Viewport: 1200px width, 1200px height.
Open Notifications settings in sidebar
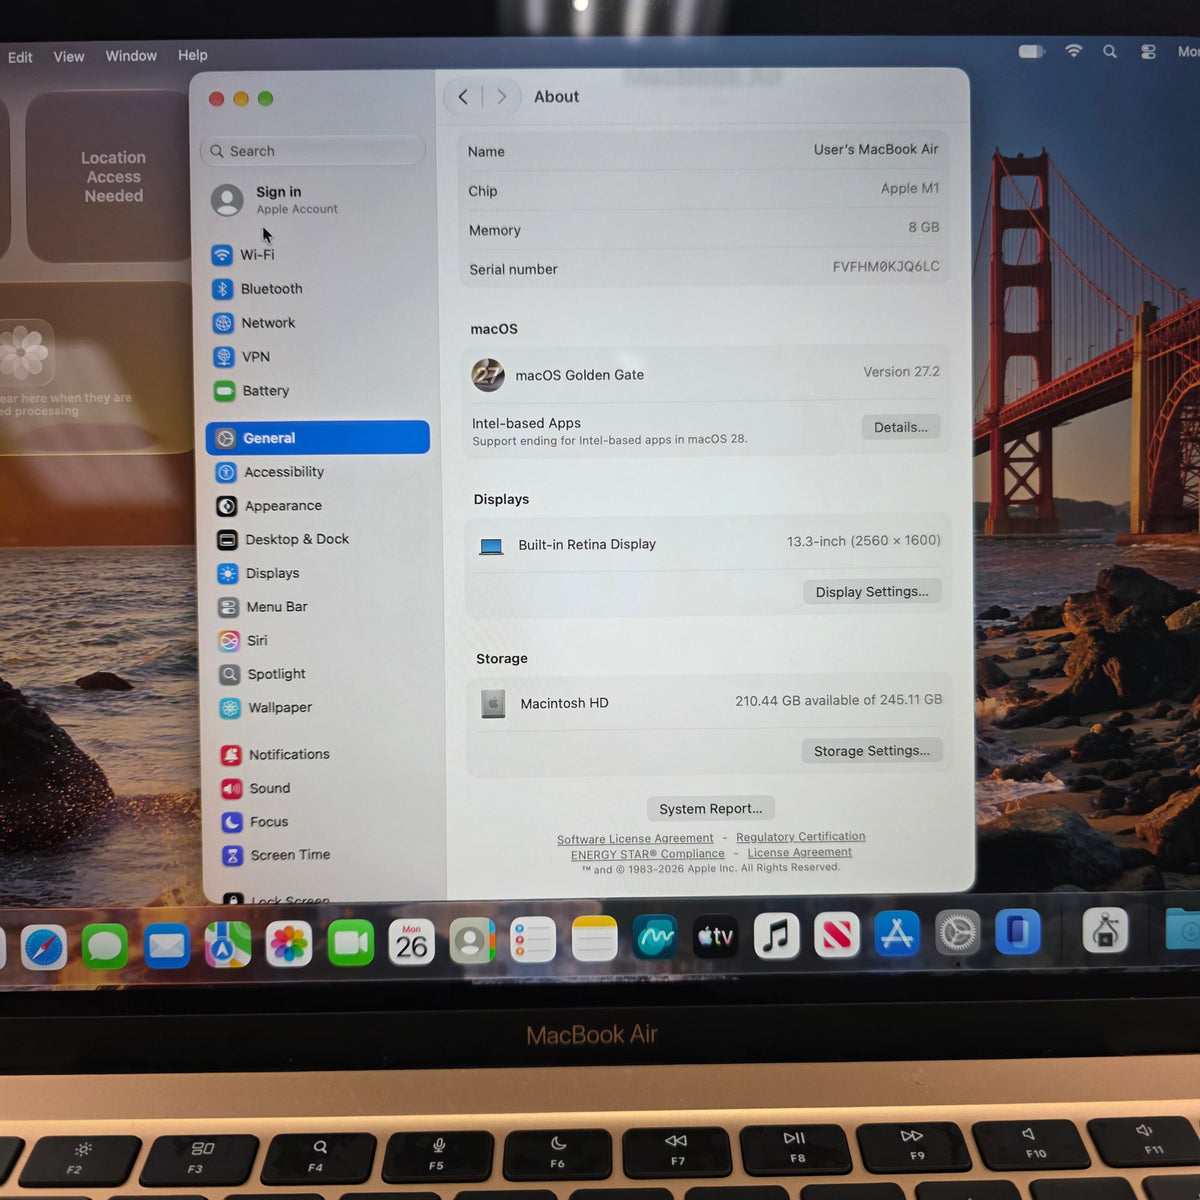[x=322, y=755]
